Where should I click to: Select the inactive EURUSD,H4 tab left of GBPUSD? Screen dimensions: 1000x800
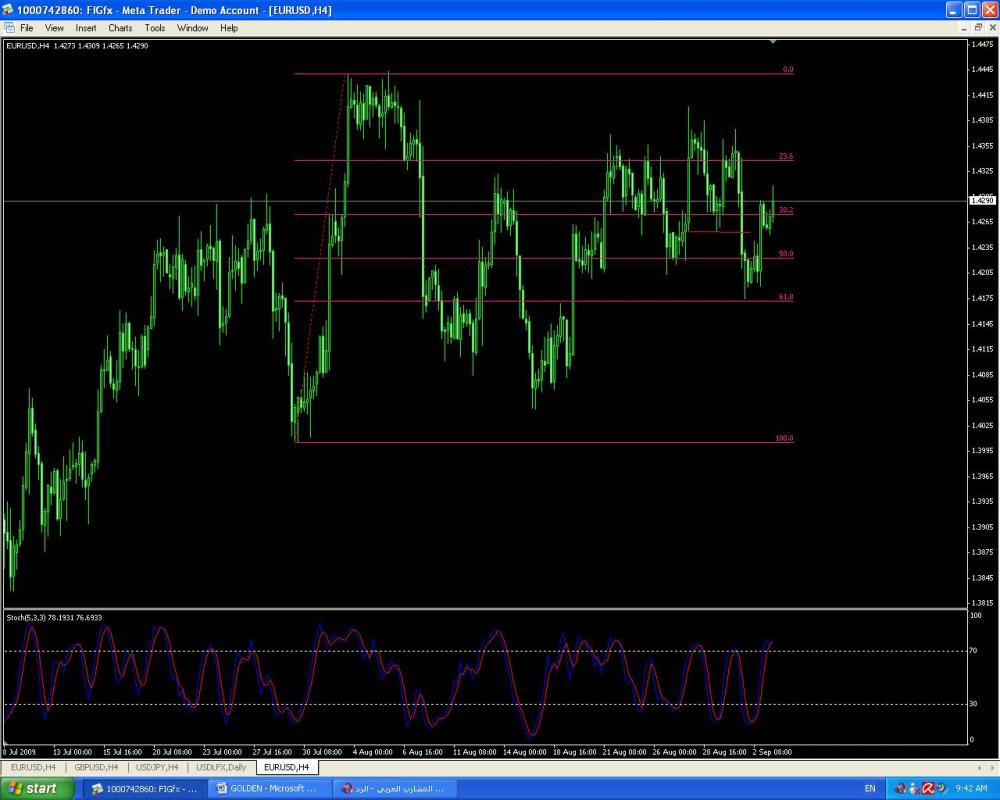33,767
